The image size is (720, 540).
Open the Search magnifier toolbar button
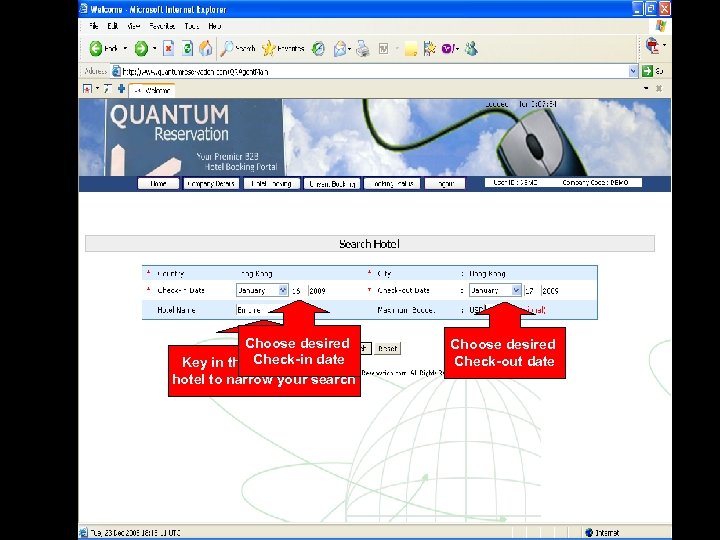[237, 48]
